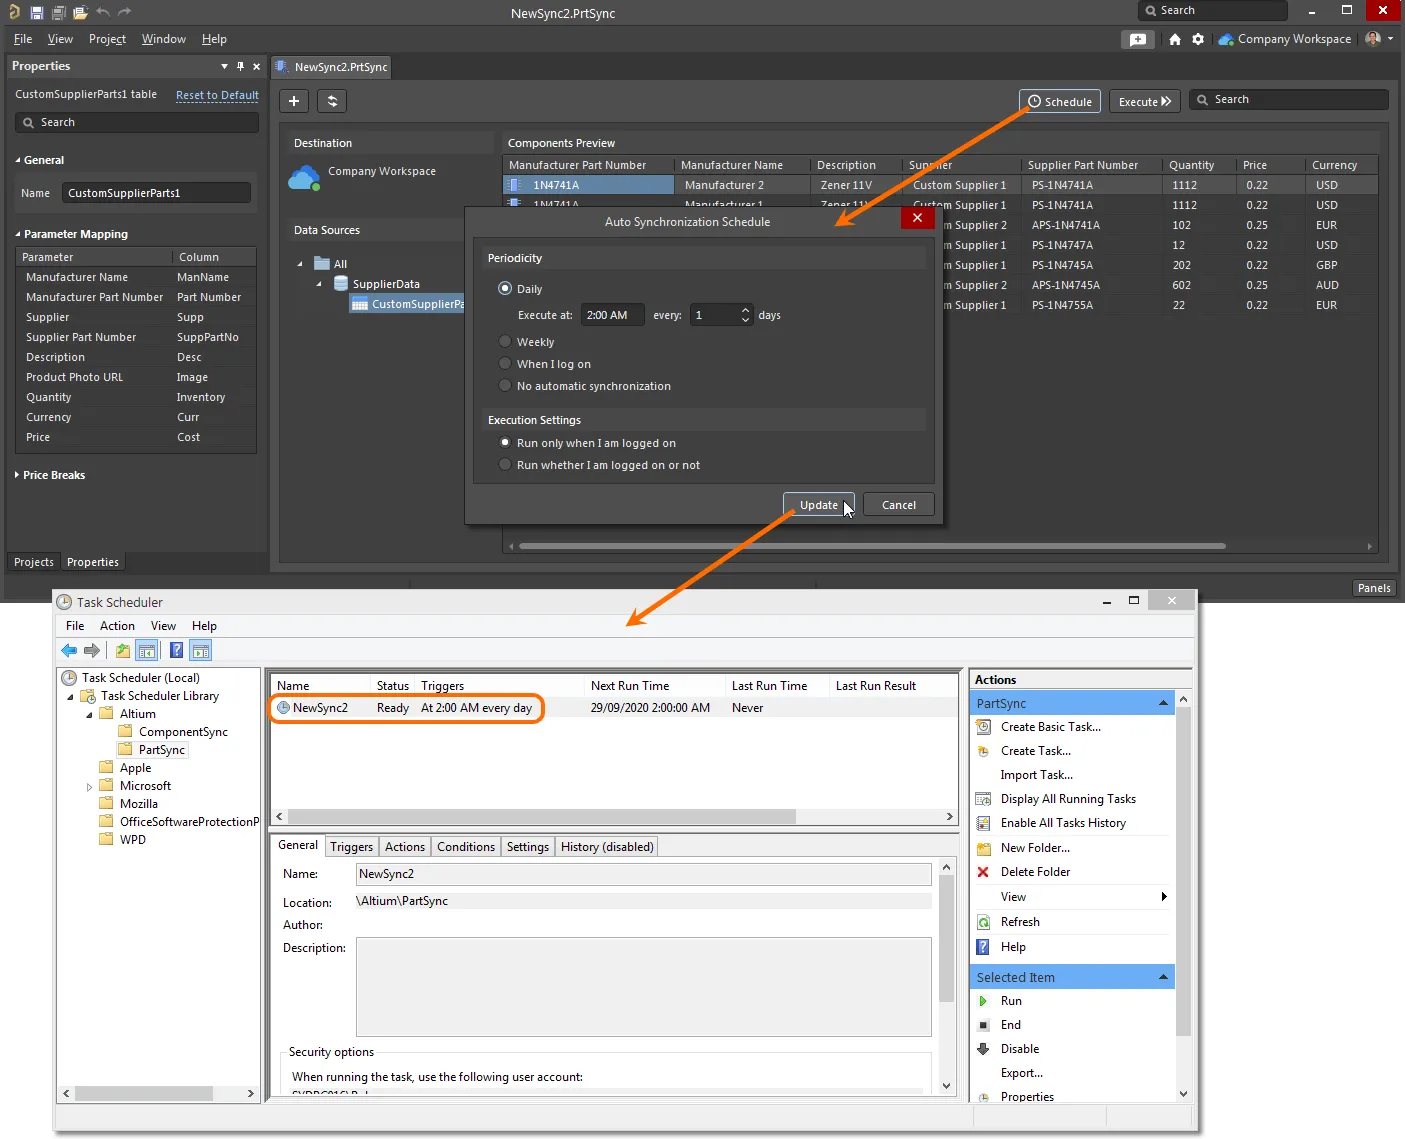Click Create Basic Task icon in Actions
The image size is (1405, 1139).
coord(983,727)
